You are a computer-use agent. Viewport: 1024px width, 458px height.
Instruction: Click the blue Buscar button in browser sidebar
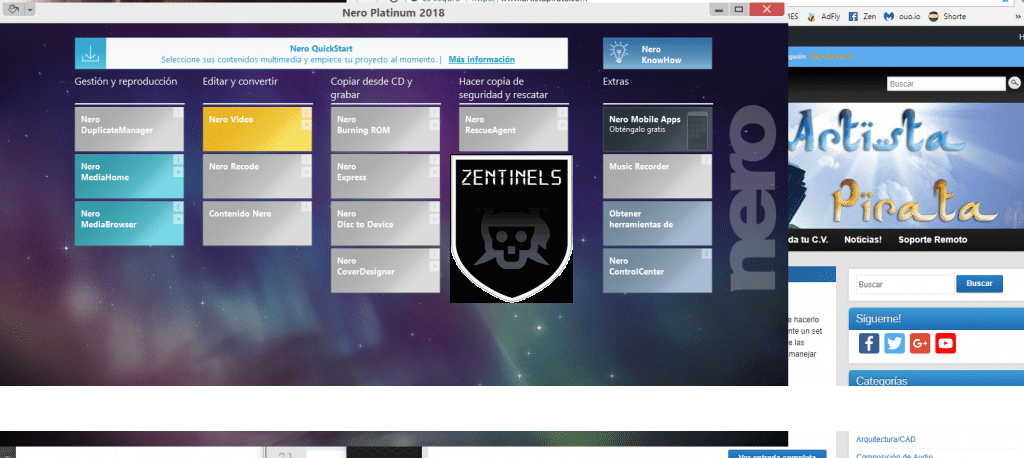[979, 284]
